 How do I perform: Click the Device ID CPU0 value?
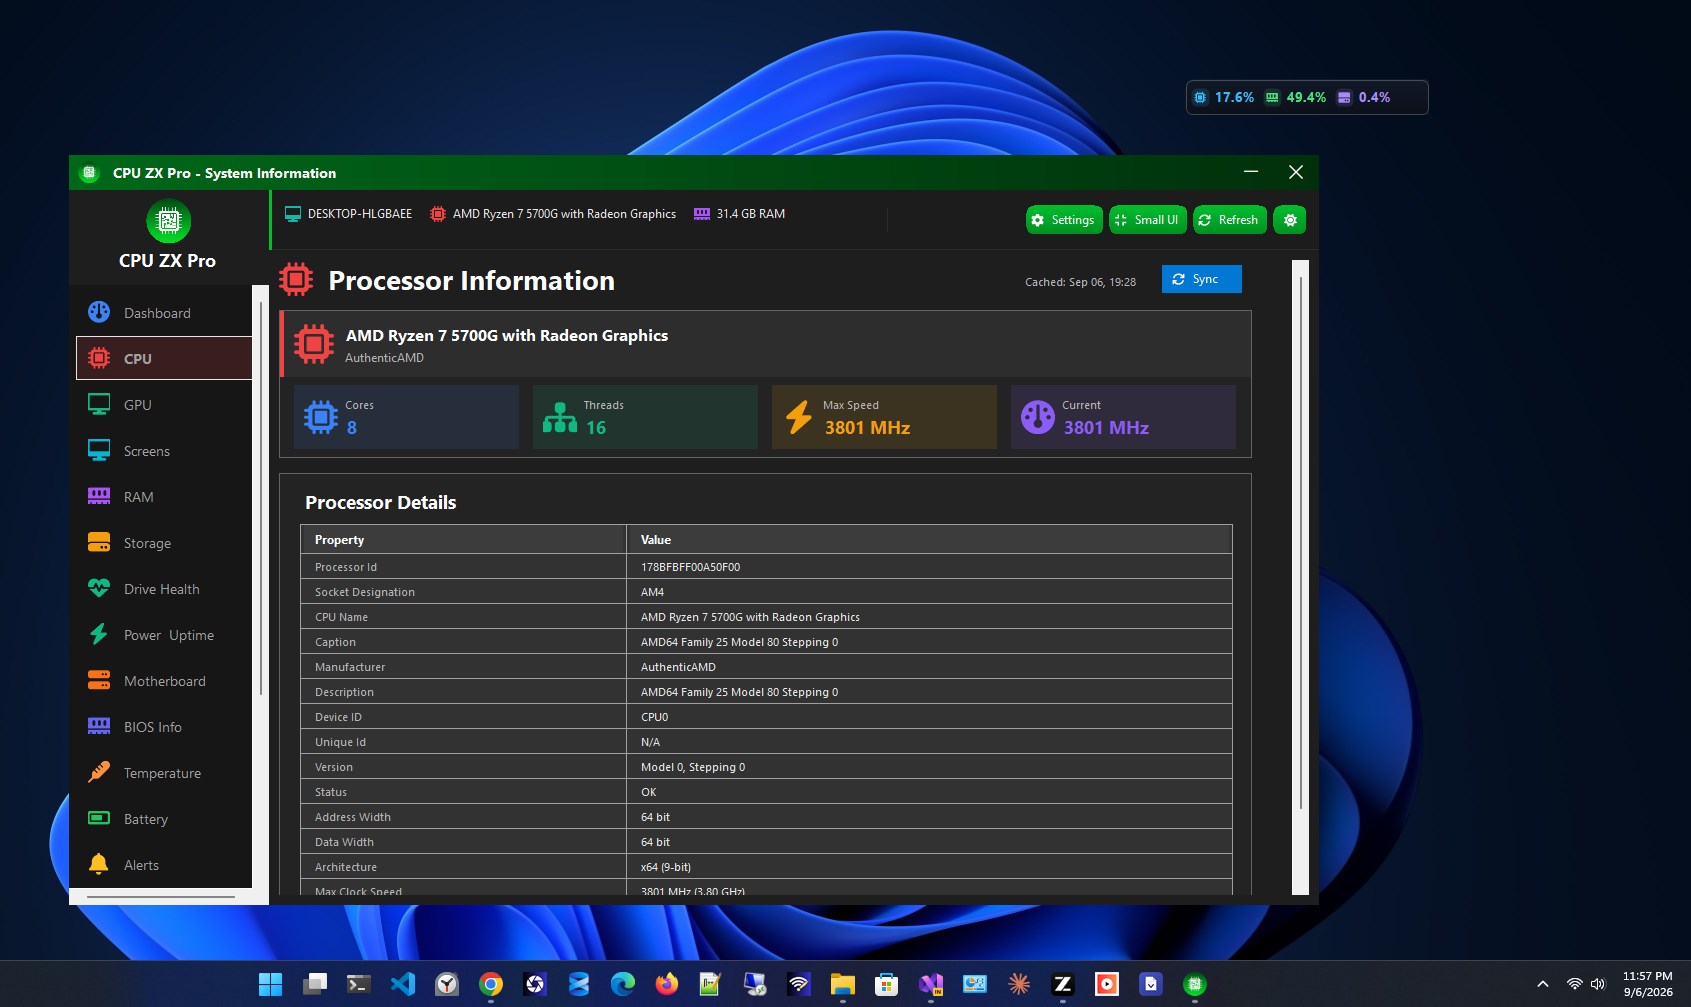pyautogui.click(x=654, y=717)
